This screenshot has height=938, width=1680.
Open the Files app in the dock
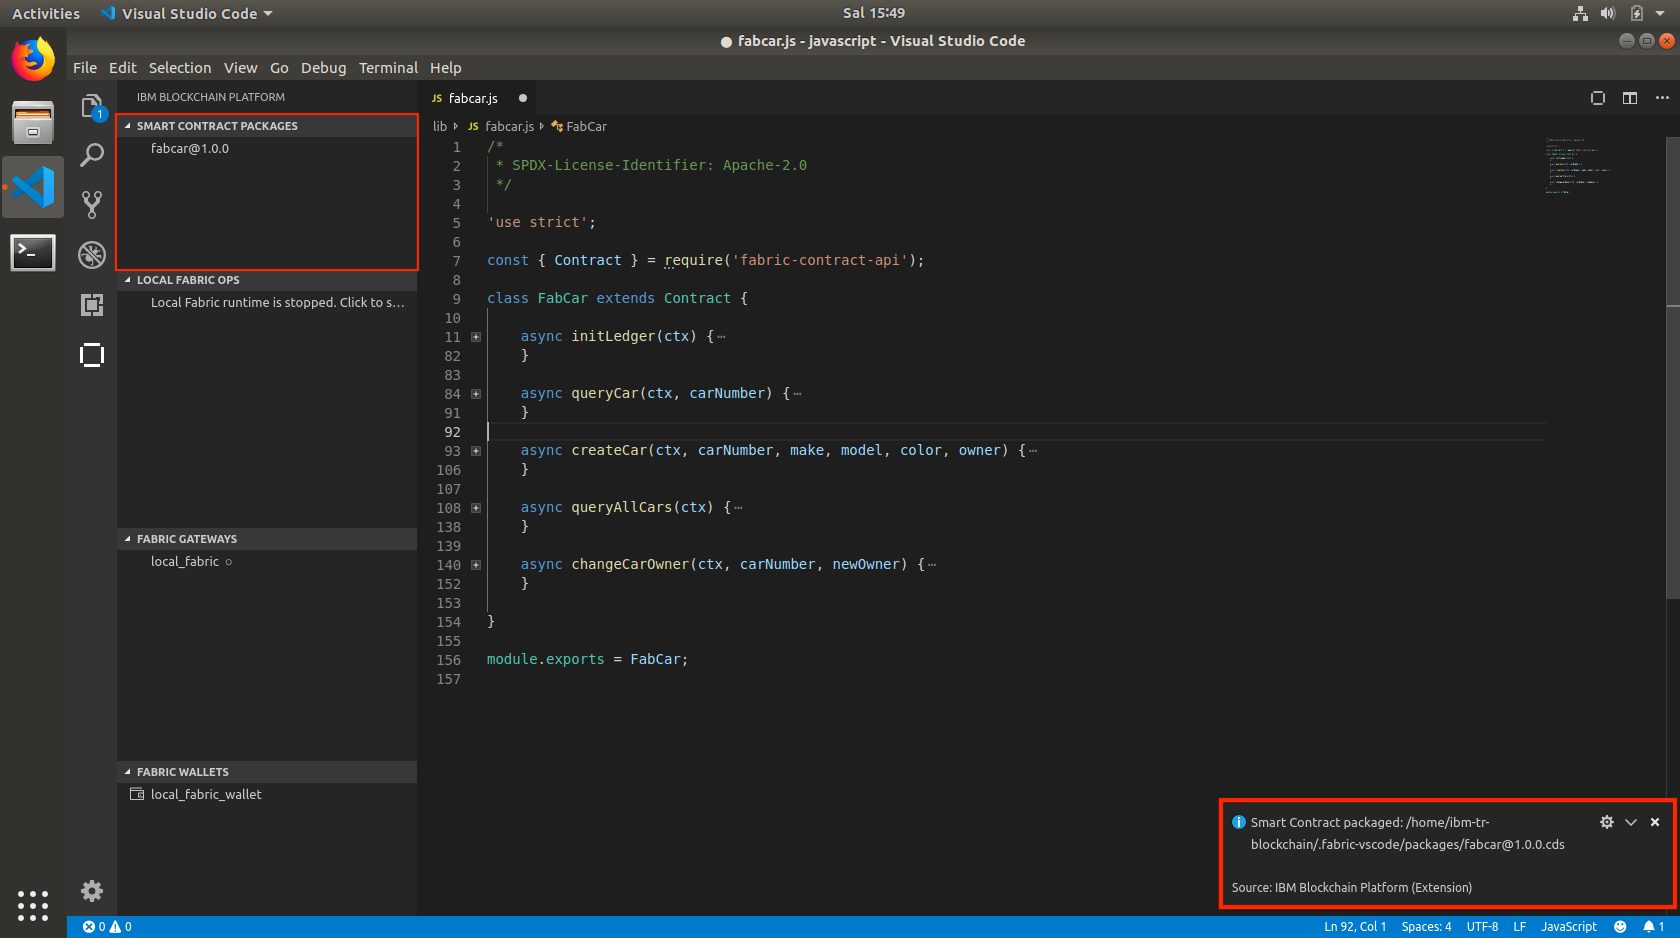[33, 123]
